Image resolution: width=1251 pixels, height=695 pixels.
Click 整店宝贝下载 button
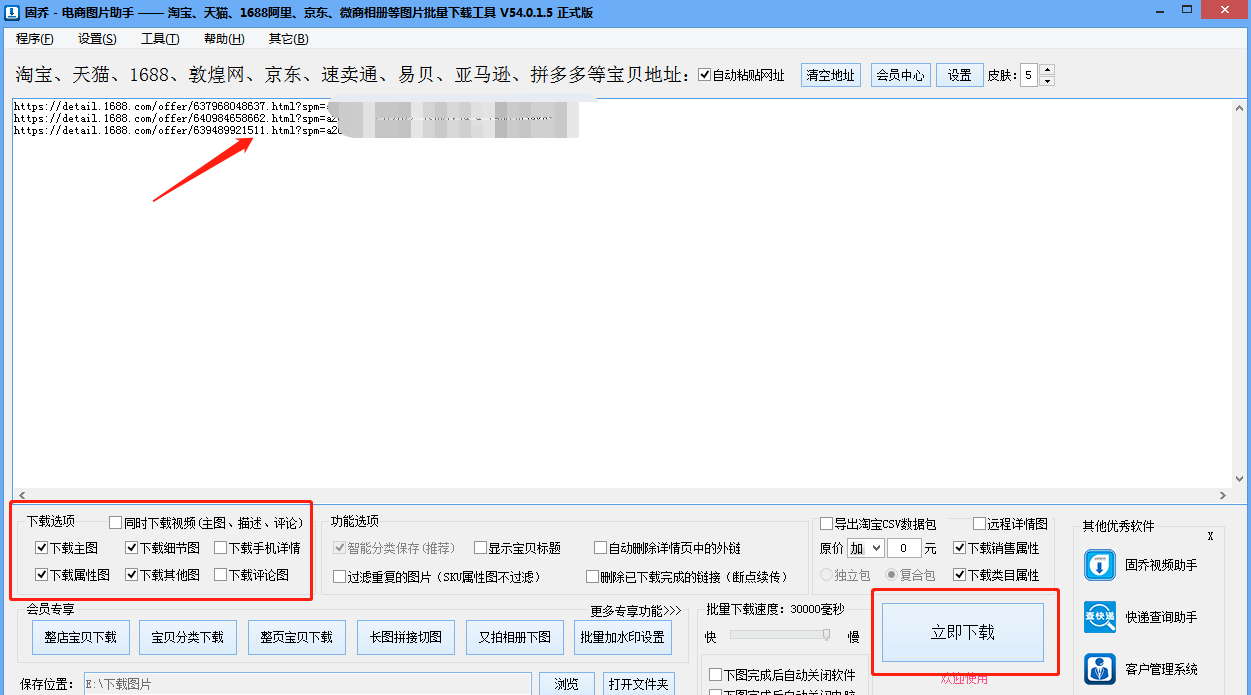pyautogui.click(x=81, y=637)
